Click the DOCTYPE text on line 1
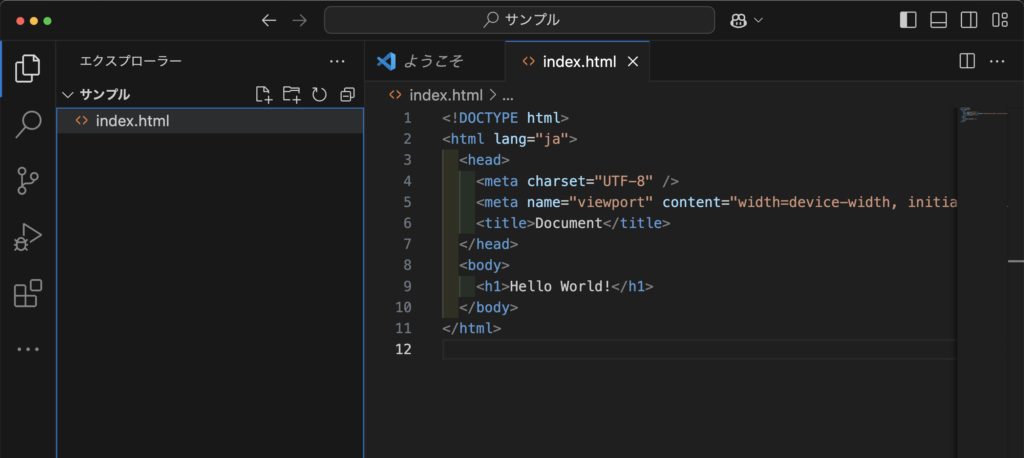The height and width of the screenshot is (458, 1024). click(x=488, y=118)
